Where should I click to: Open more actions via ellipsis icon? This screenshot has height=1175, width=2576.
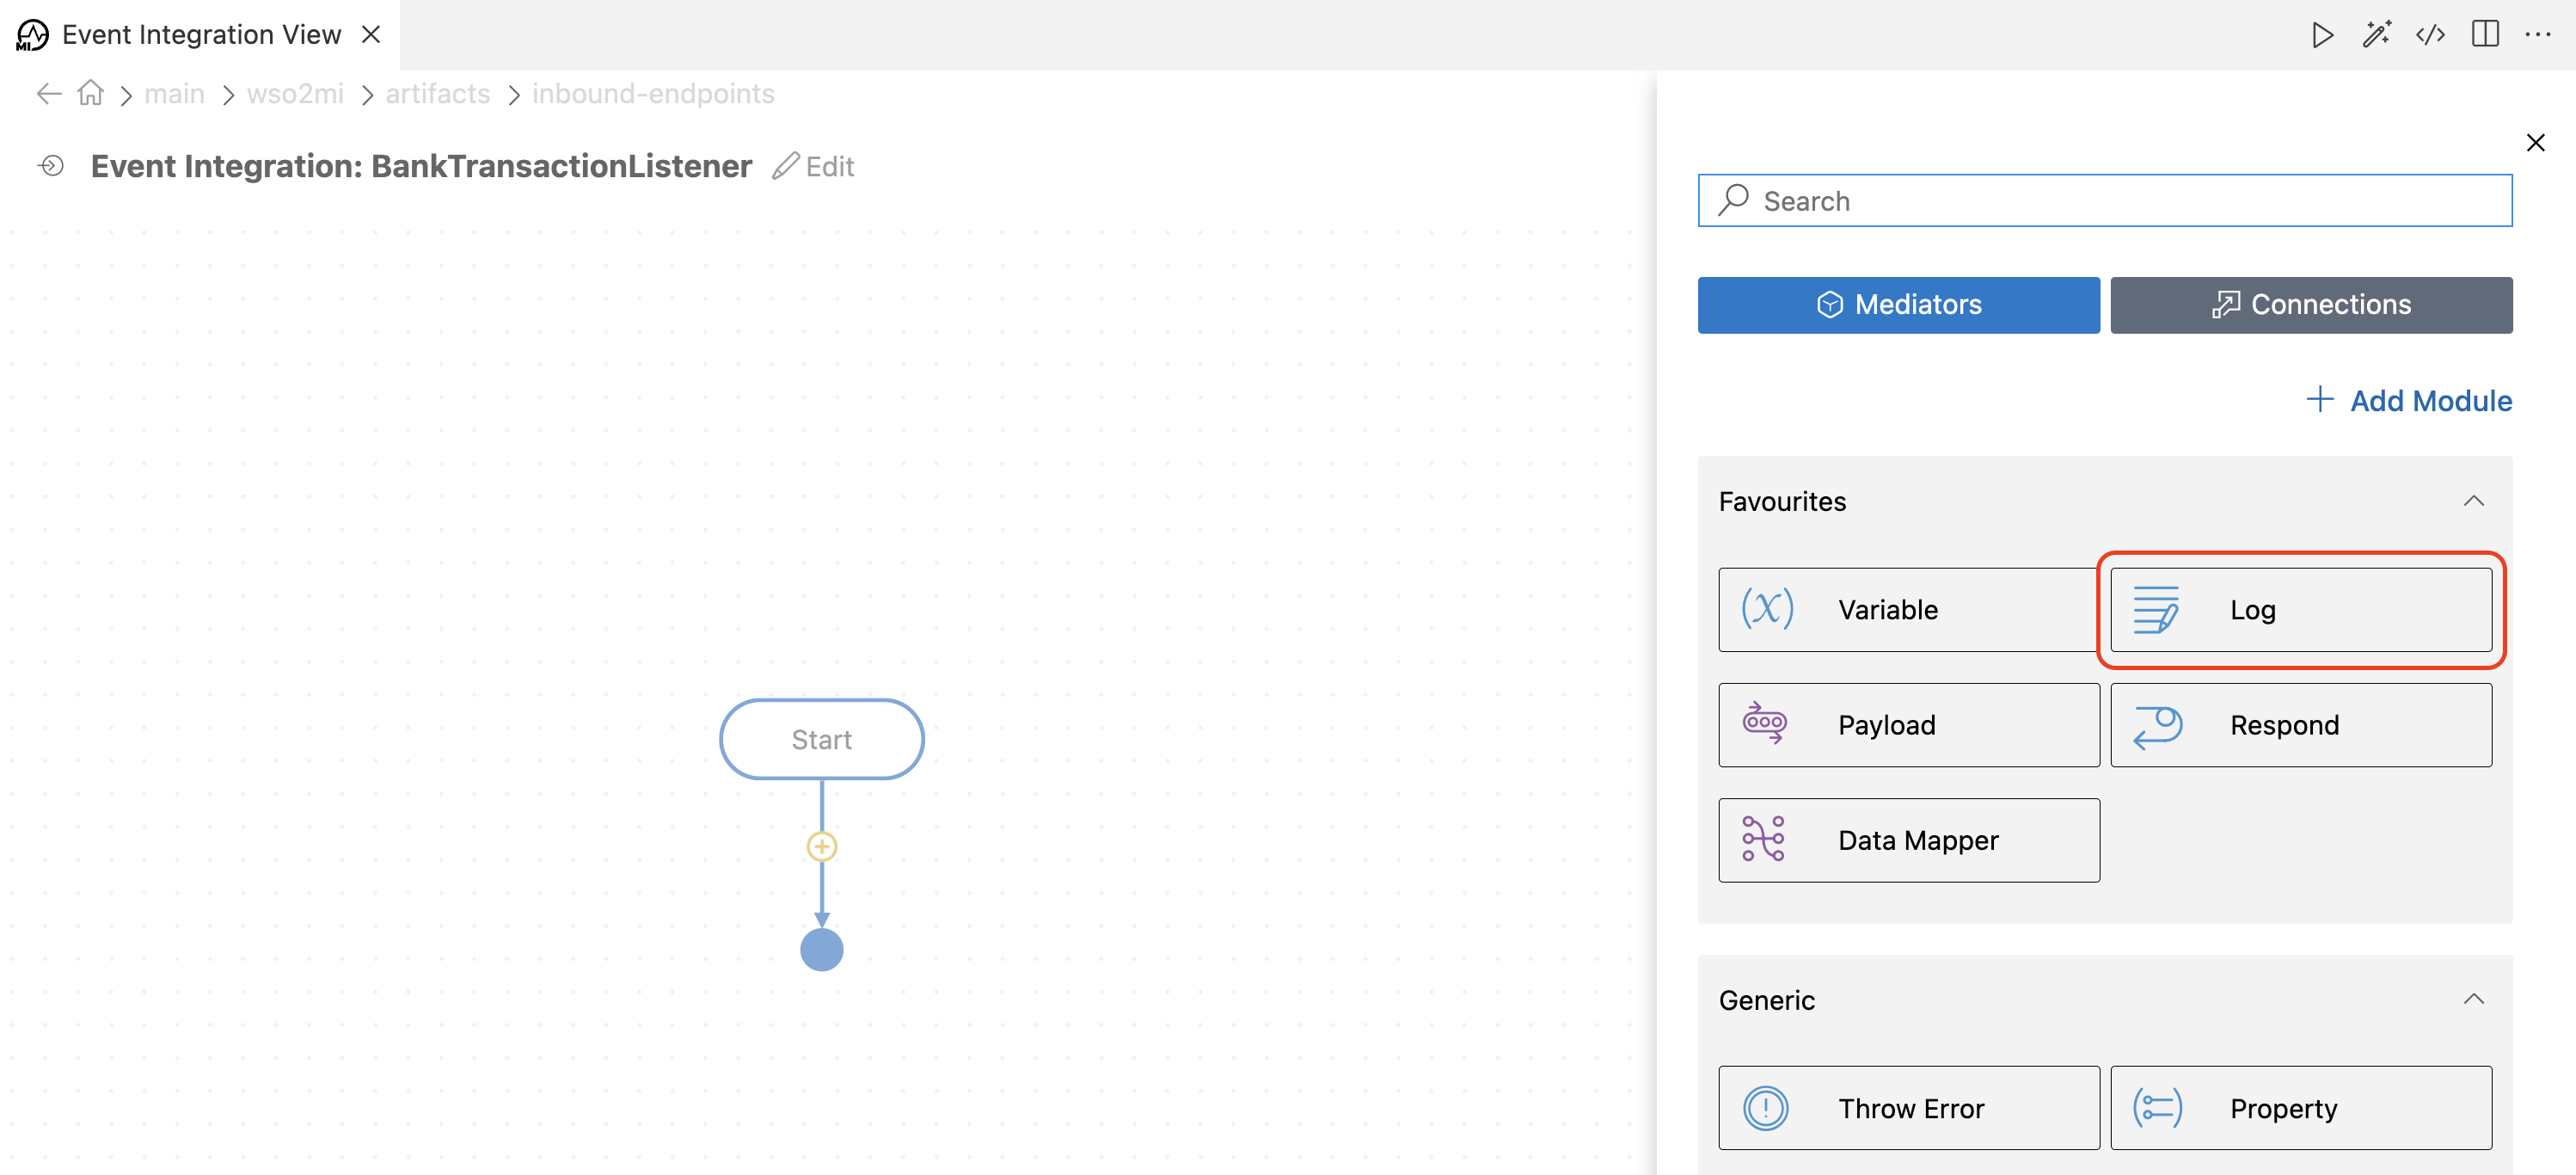[x=2540, y=35]
